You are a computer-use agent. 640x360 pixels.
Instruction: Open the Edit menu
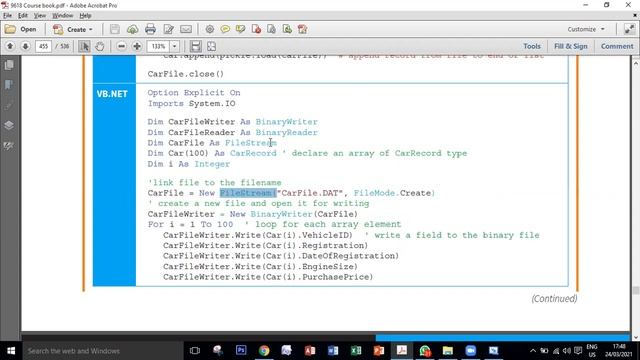coord(23,16)
